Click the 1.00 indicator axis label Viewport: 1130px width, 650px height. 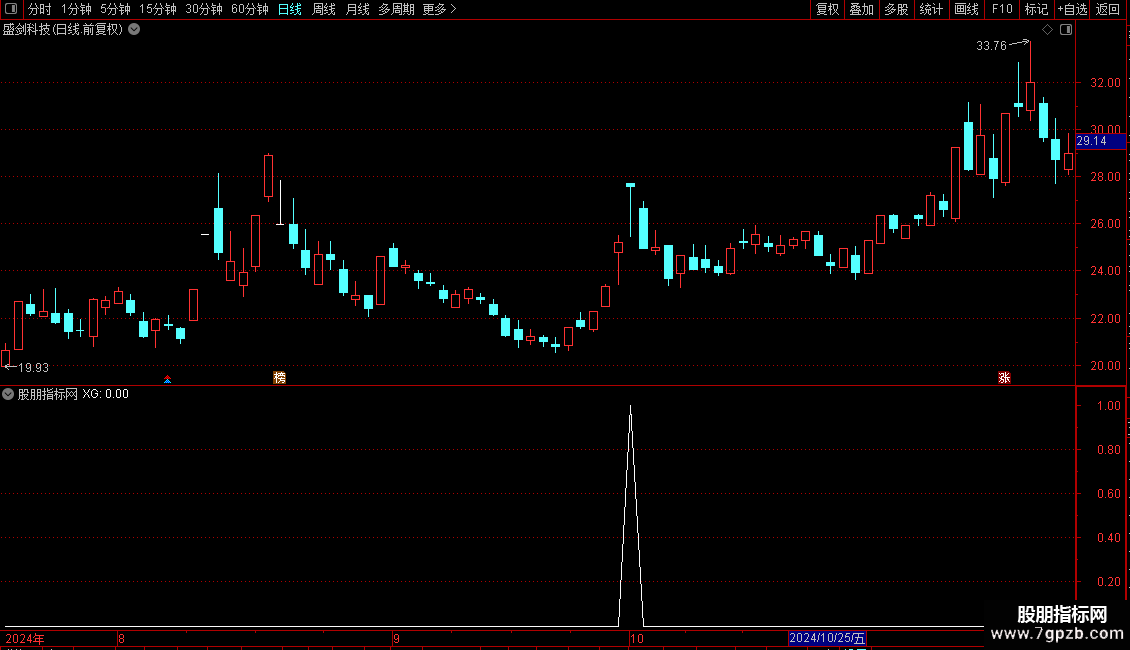(1108, 406)
